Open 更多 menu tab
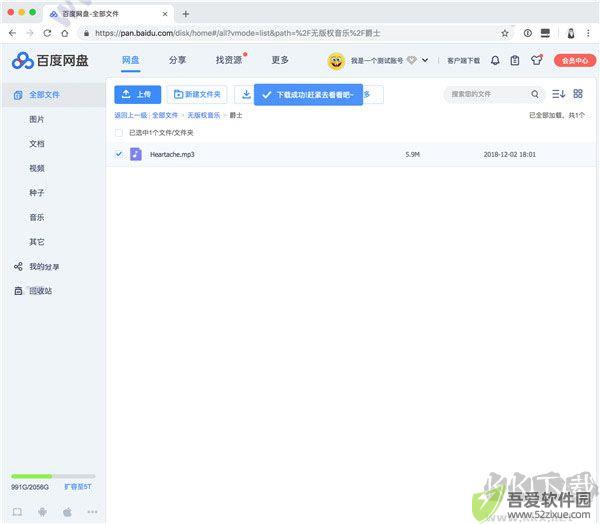The height and width of the screenshot is (524, 600). (x=280, y=60)
